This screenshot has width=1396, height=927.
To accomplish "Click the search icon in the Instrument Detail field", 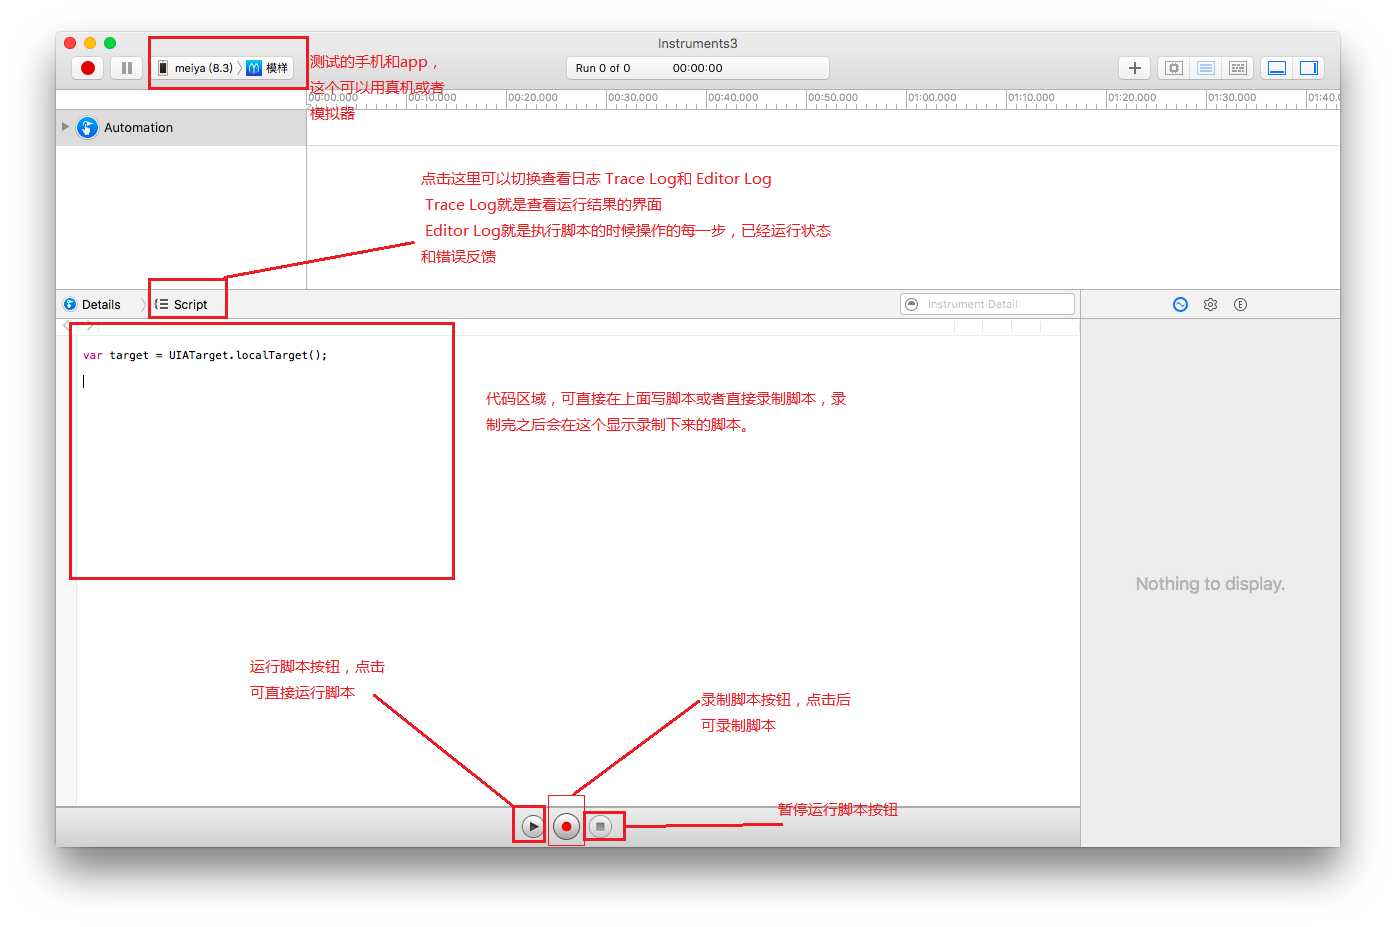I will (912, 304).
